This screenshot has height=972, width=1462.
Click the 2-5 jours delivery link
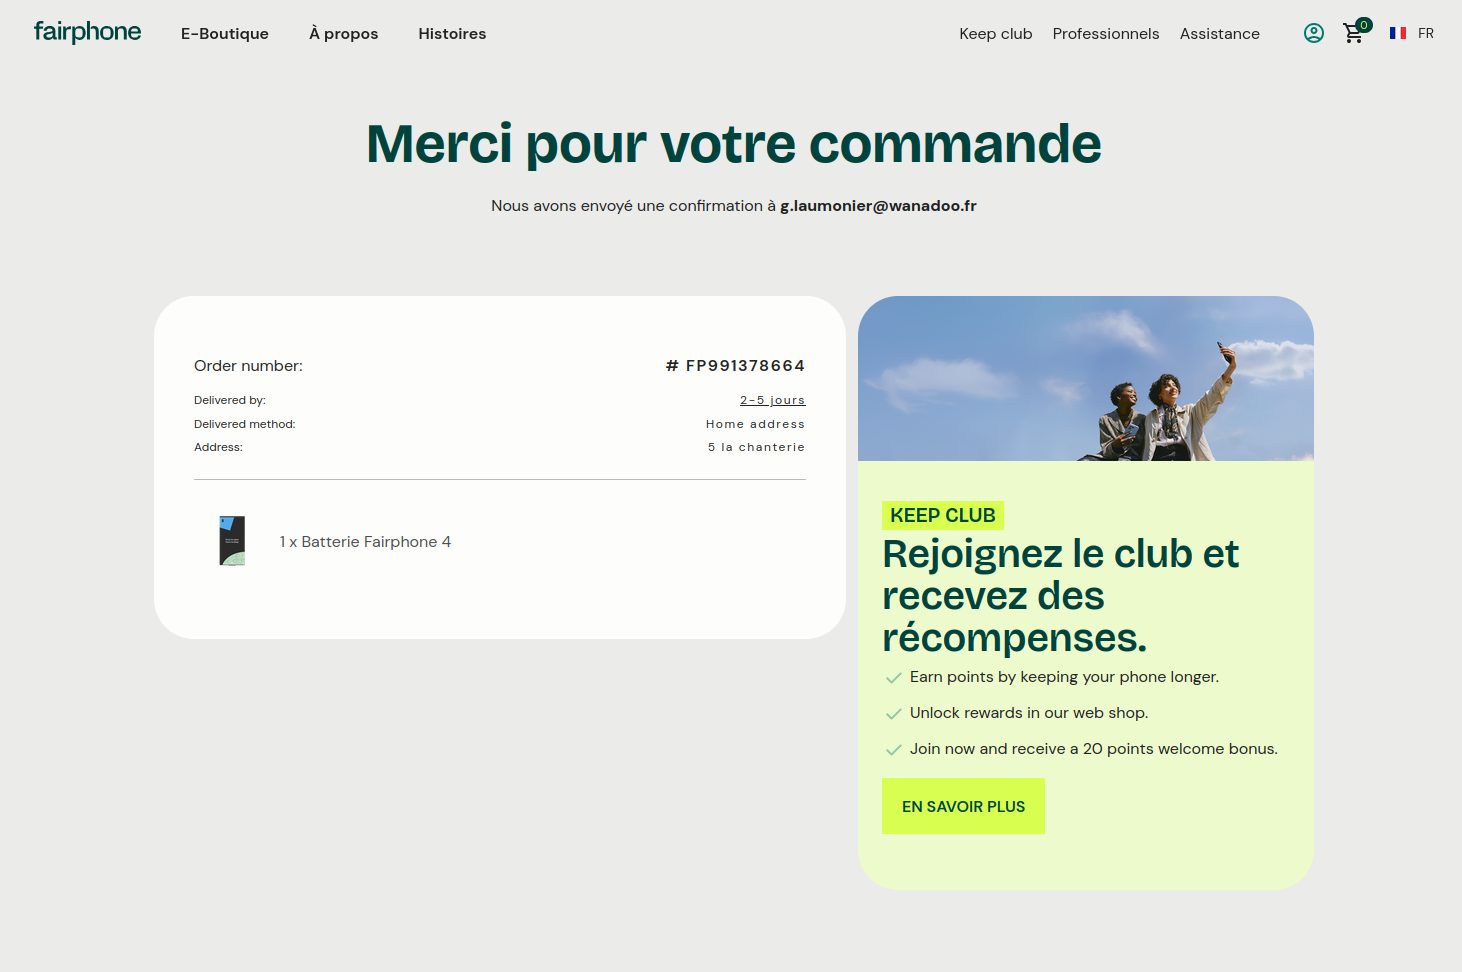tap(772, 400)
